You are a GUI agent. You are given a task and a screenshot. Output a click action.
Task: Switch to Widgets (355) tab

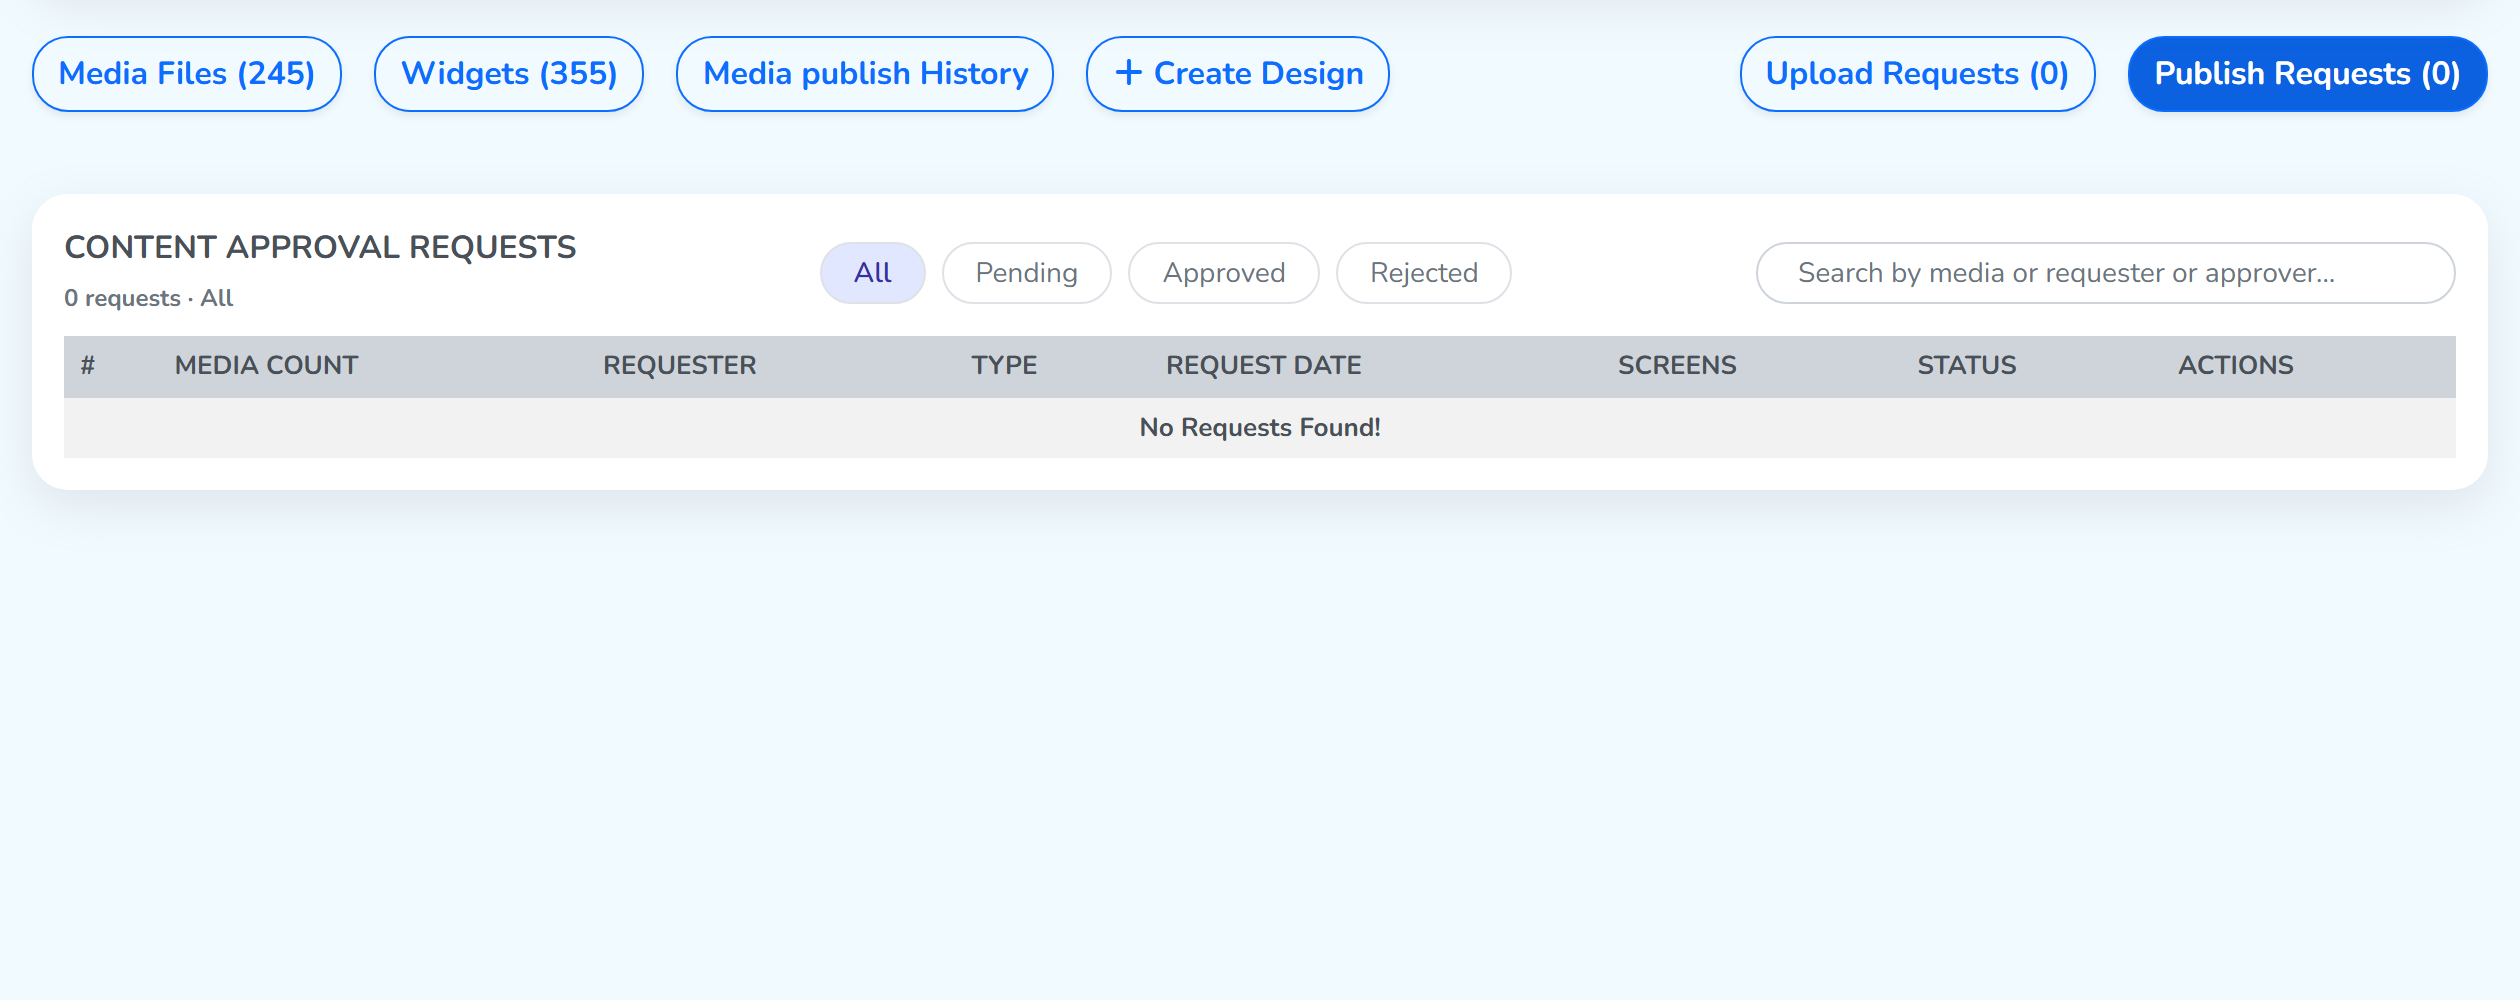(x=509, y=74)
